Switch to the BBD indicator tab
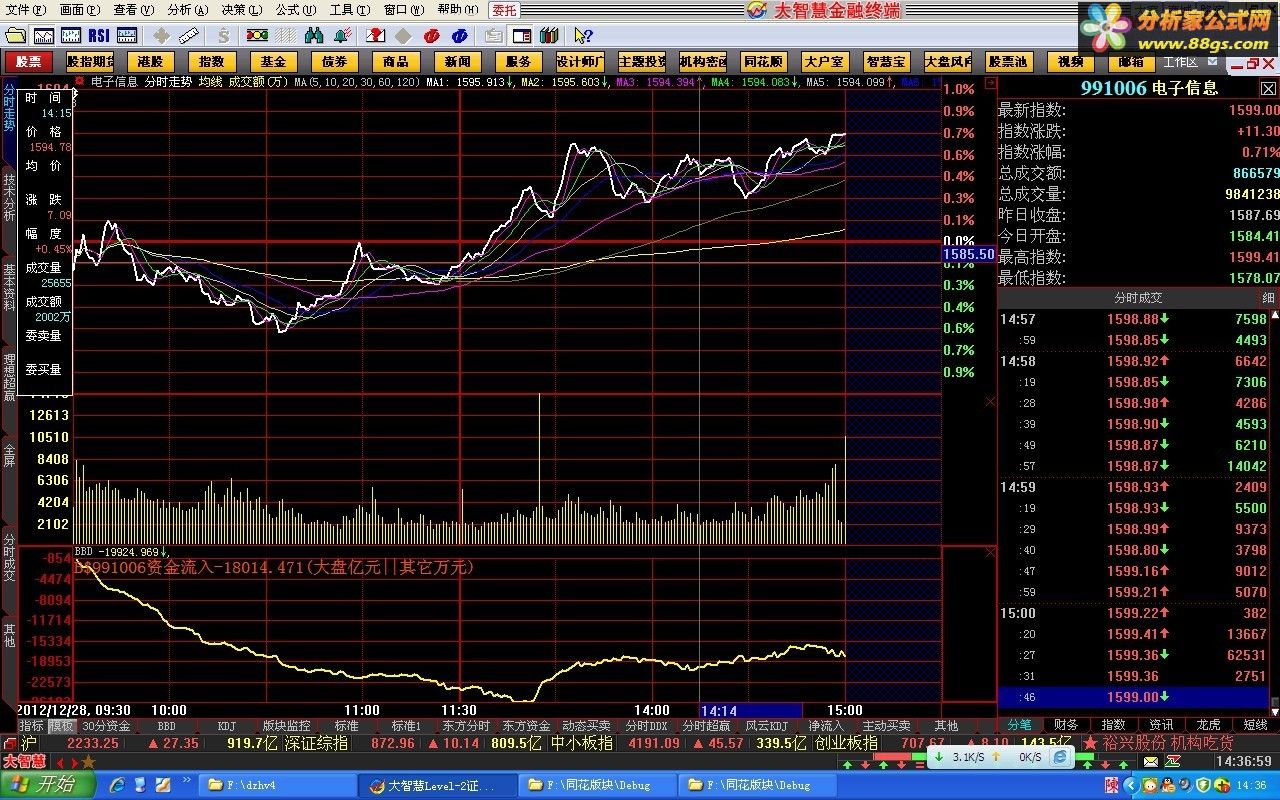 click(x=166, y=726)
